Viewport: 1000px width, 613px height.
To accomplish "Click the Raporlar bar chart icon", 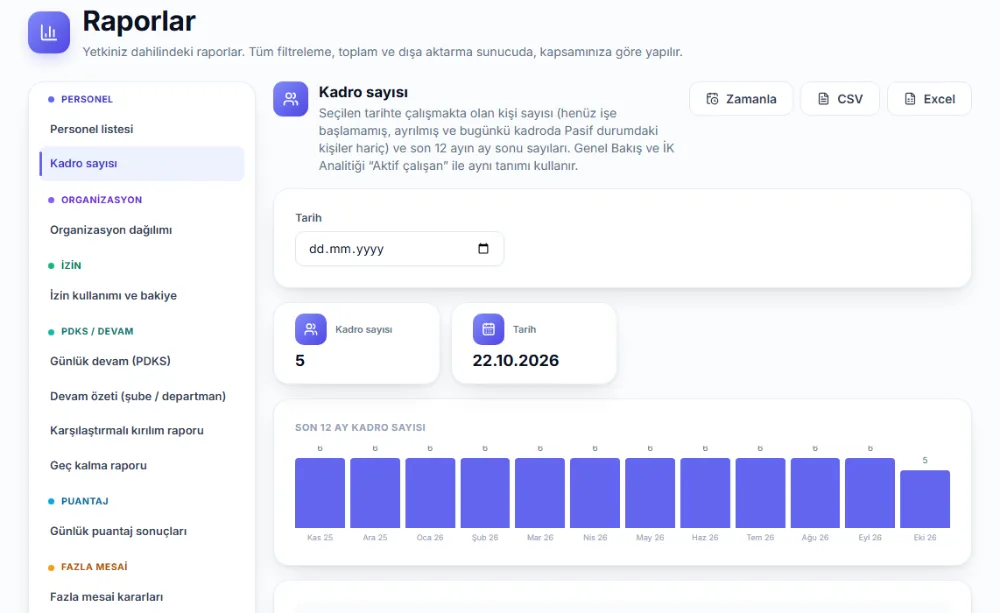I will click(x=48, y=33).
